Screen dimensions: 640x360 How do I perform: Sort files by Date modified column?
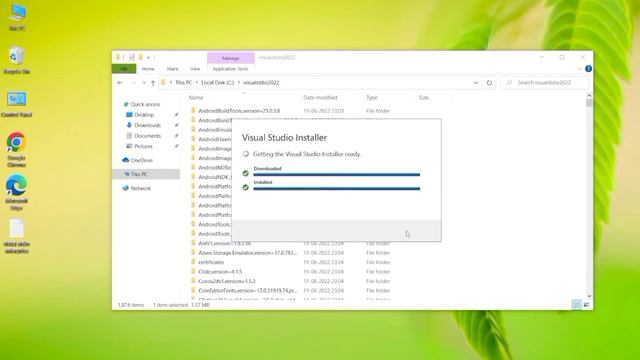[320, 98]
